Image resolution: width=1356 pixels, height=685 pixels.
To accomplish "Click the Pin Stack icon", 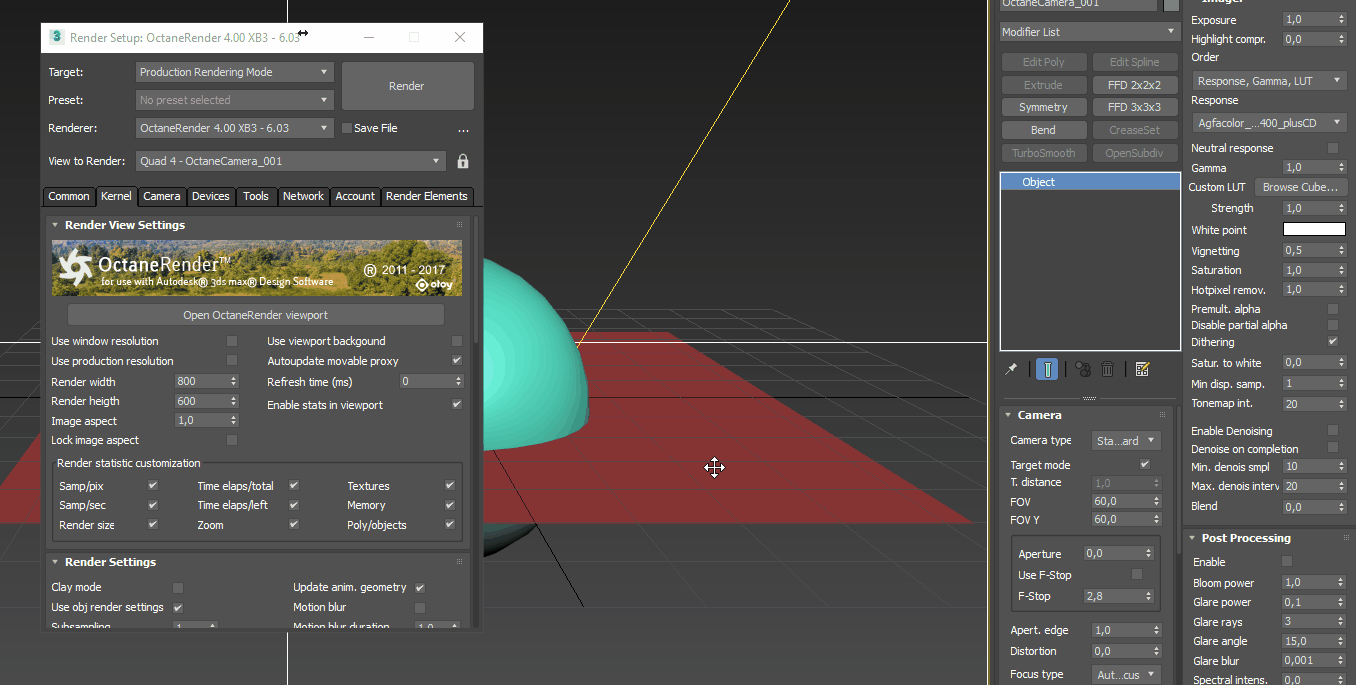I will coord(1011,369).
